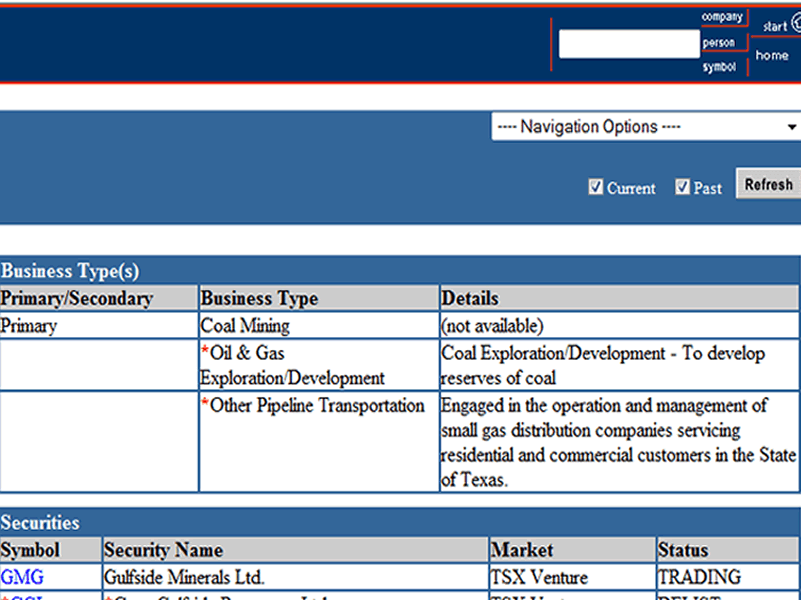Toggle the Current checkbox
Viewport: 801px width, 600px height.
point(595,187)
